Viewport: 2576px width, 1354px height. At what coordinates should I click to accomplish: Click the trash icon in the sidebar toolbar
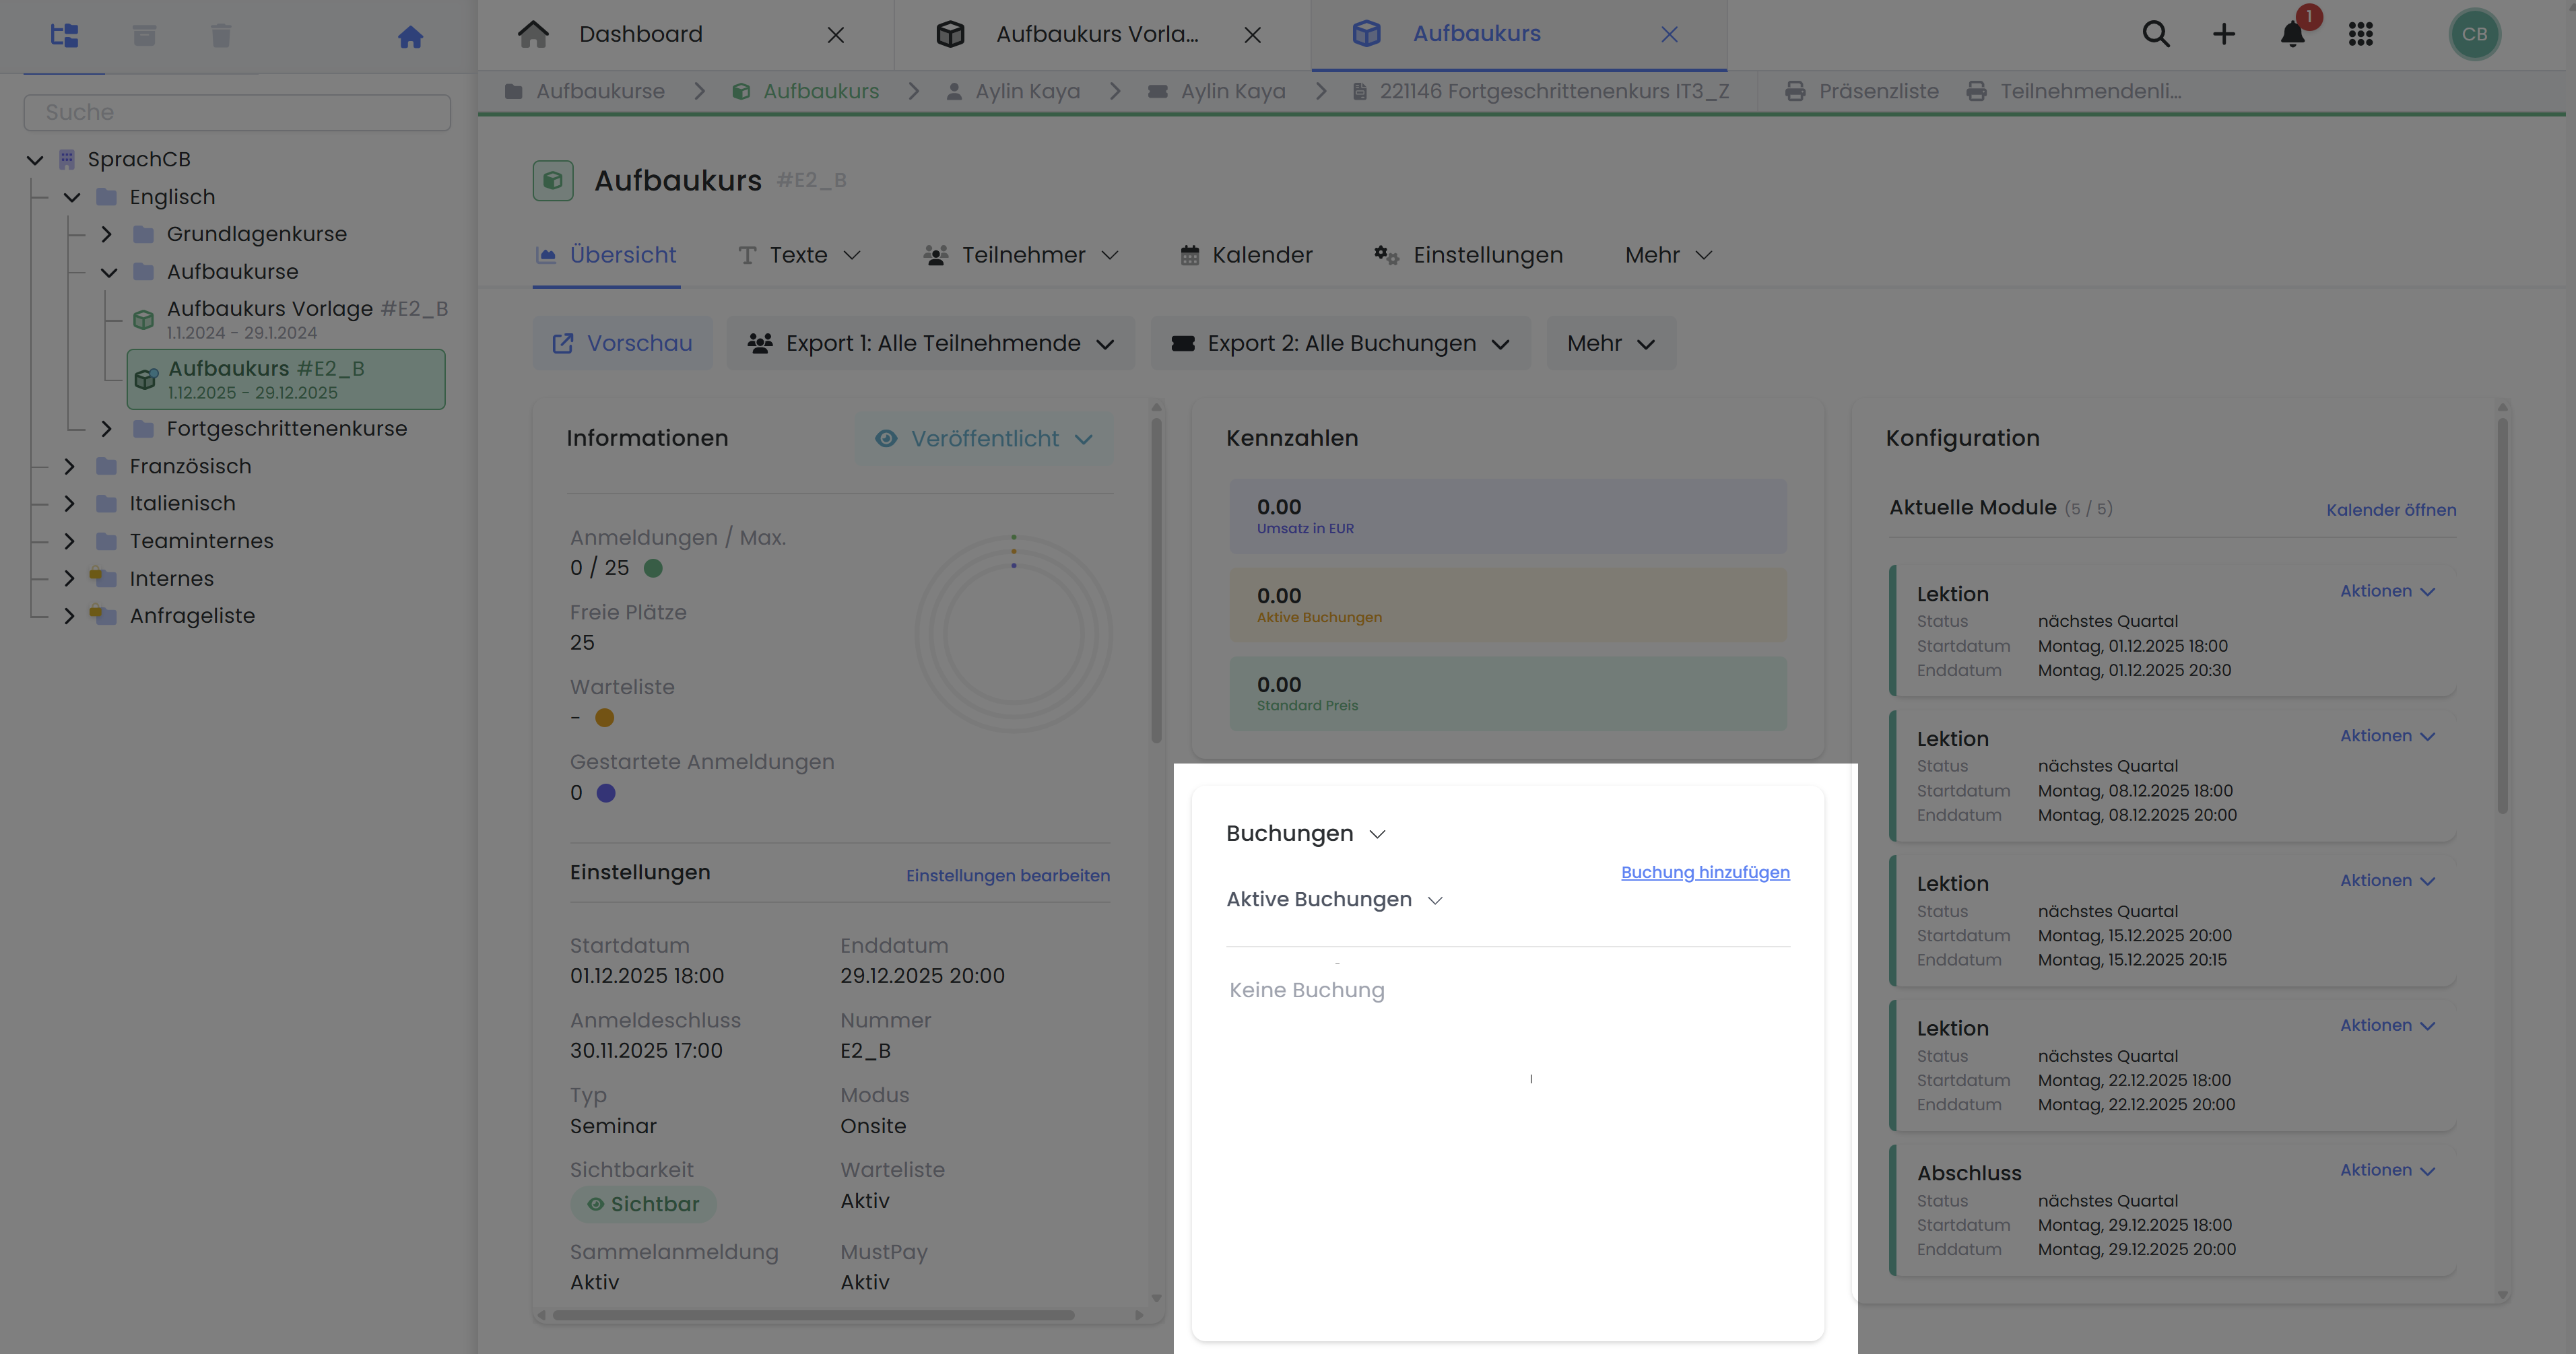click(220, 35)
